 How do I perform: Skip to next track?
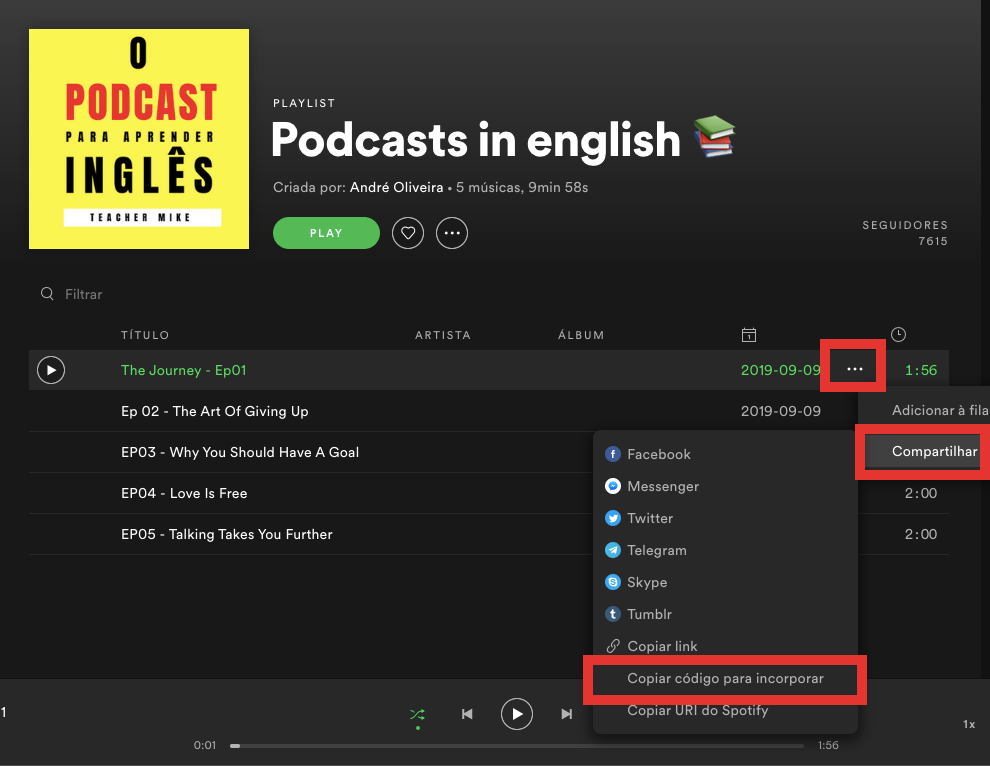[x=566, y=714]
